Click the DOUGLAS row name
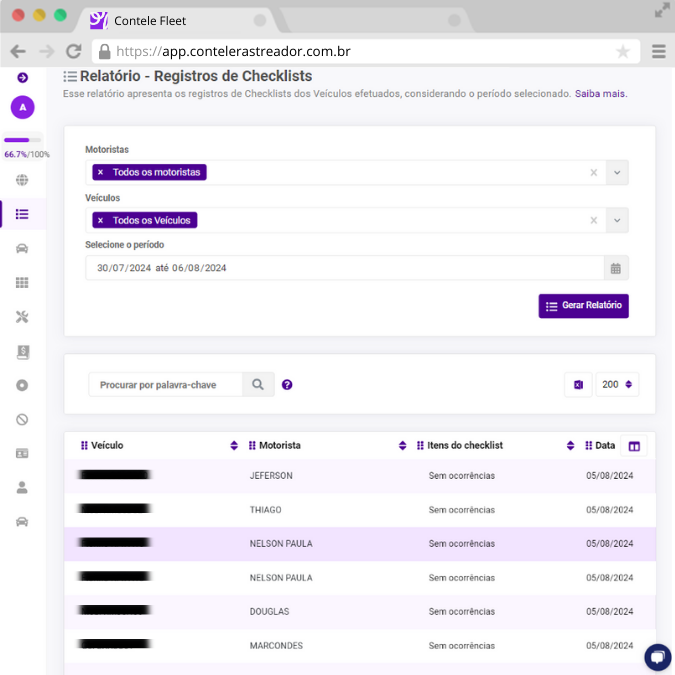The height and width of the screenshot is (675, 675). point(269,612)
